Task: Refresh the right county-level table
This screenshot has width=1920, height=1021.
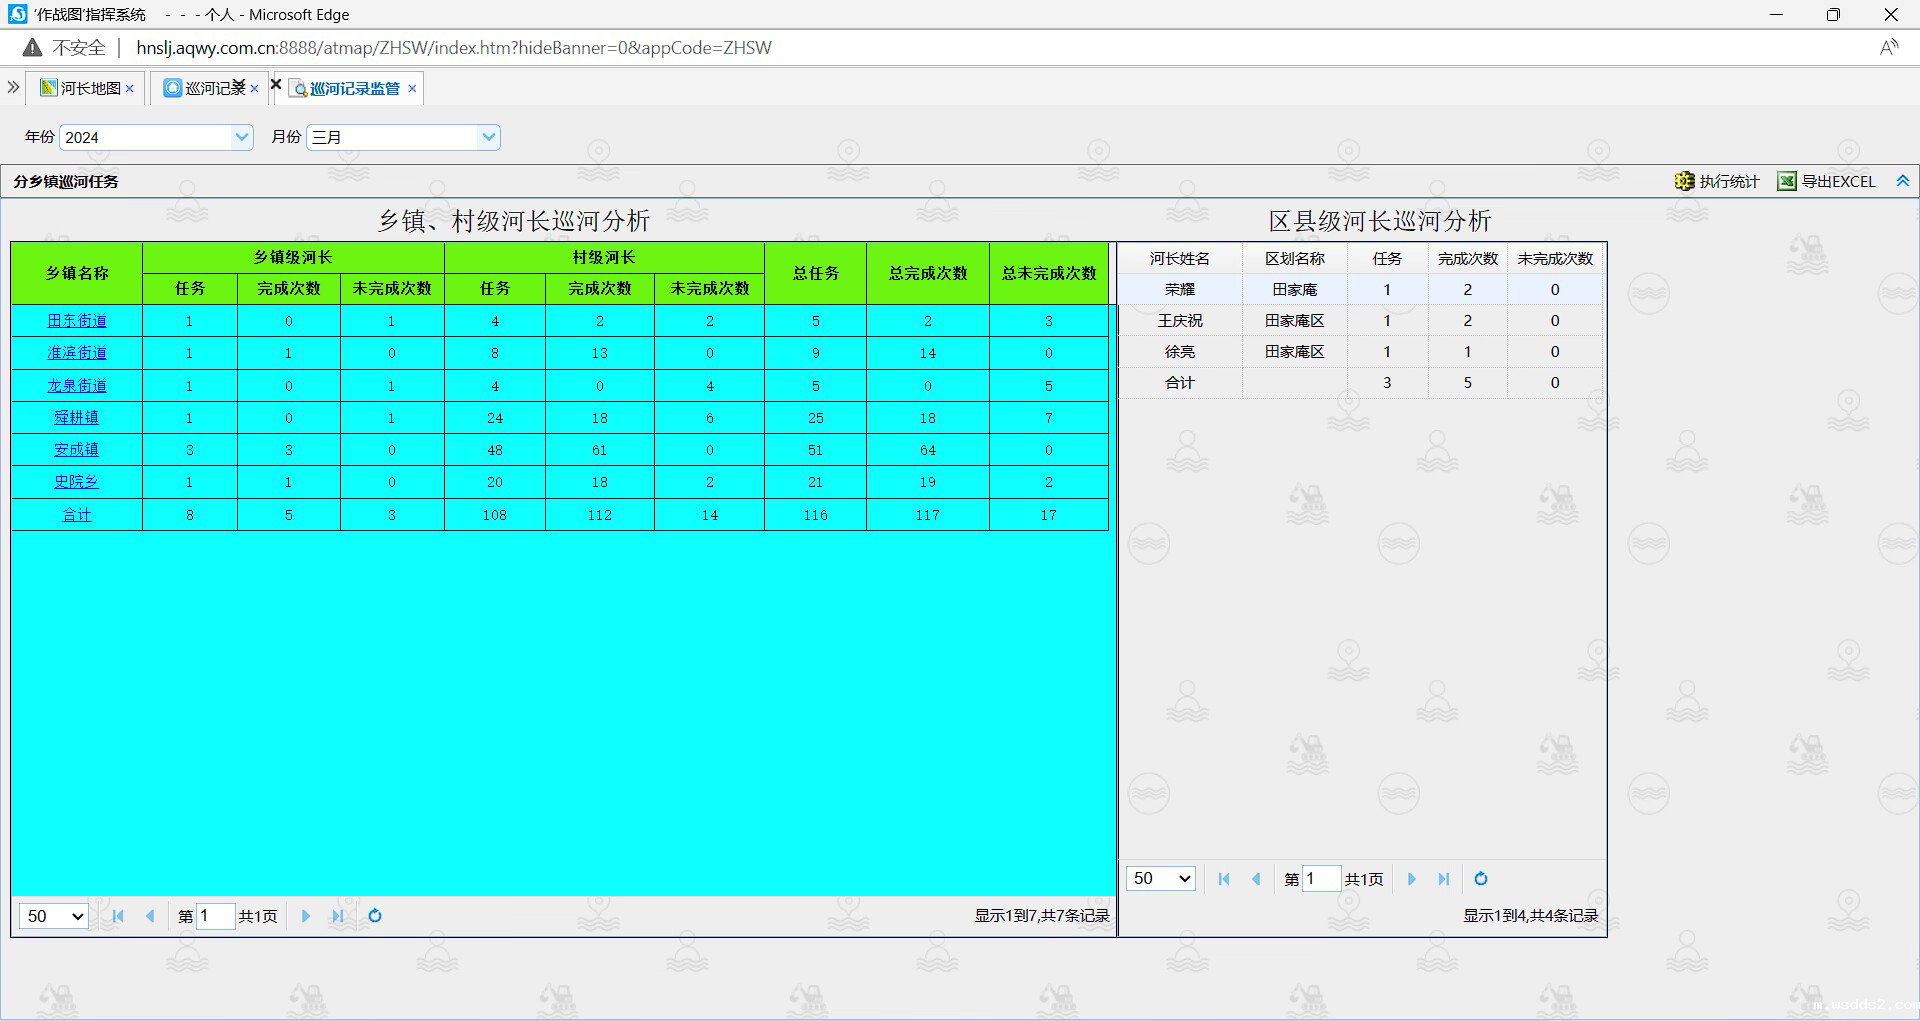Action: [x=1481, y=879]
